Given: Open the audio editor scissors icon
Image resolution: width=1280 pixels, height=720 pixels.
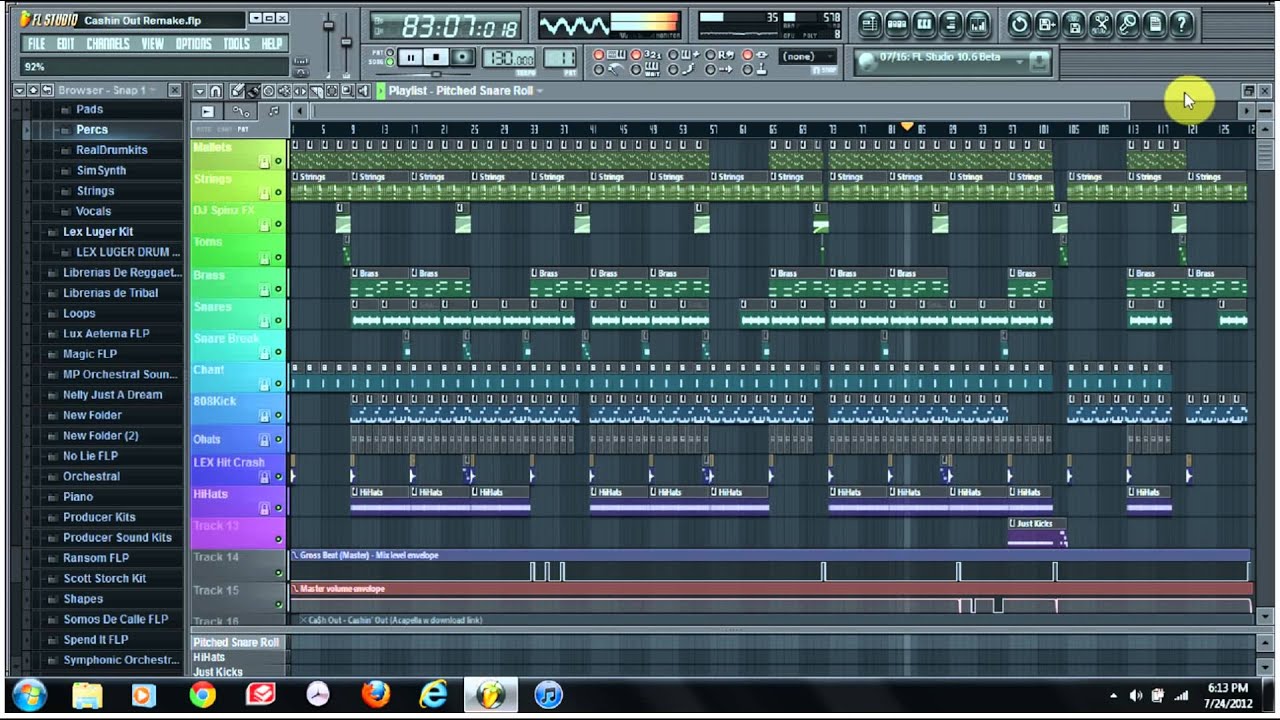Looking at the screenshot, I should click(1100, 25).
